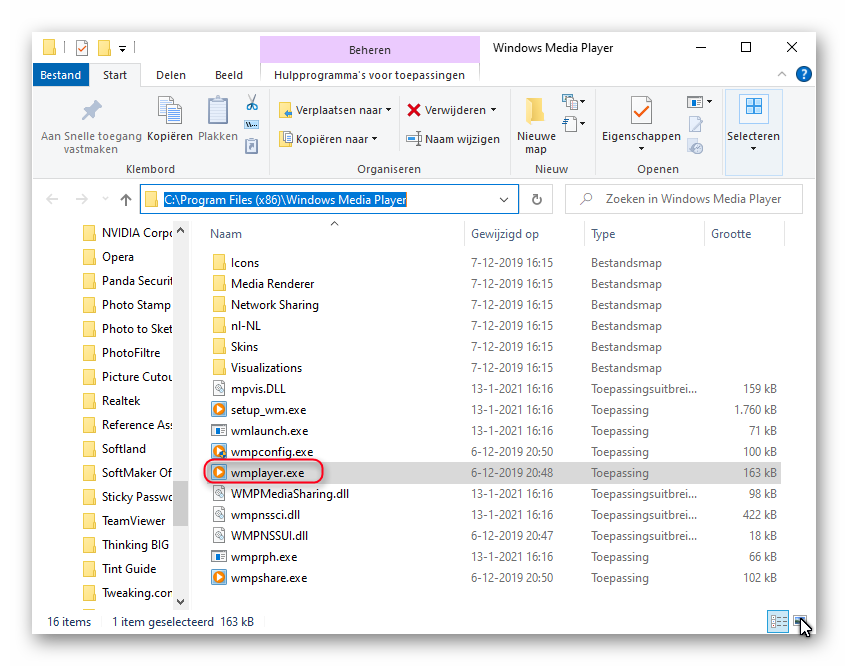Open the Openen dropdown icon in ribbon
The width and height of the screenshot is (848, 666).
click(x=699, y=102)
